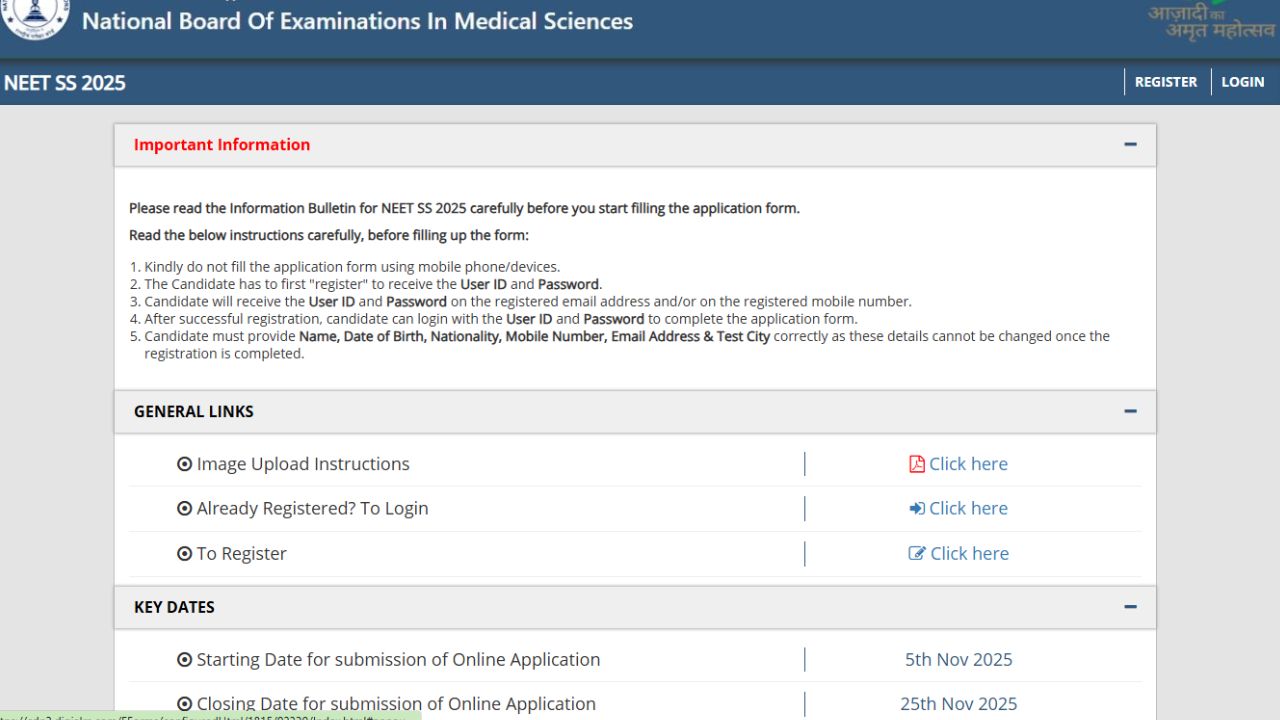
Task: Click the Important Information heading text
Action: (222, 145)
